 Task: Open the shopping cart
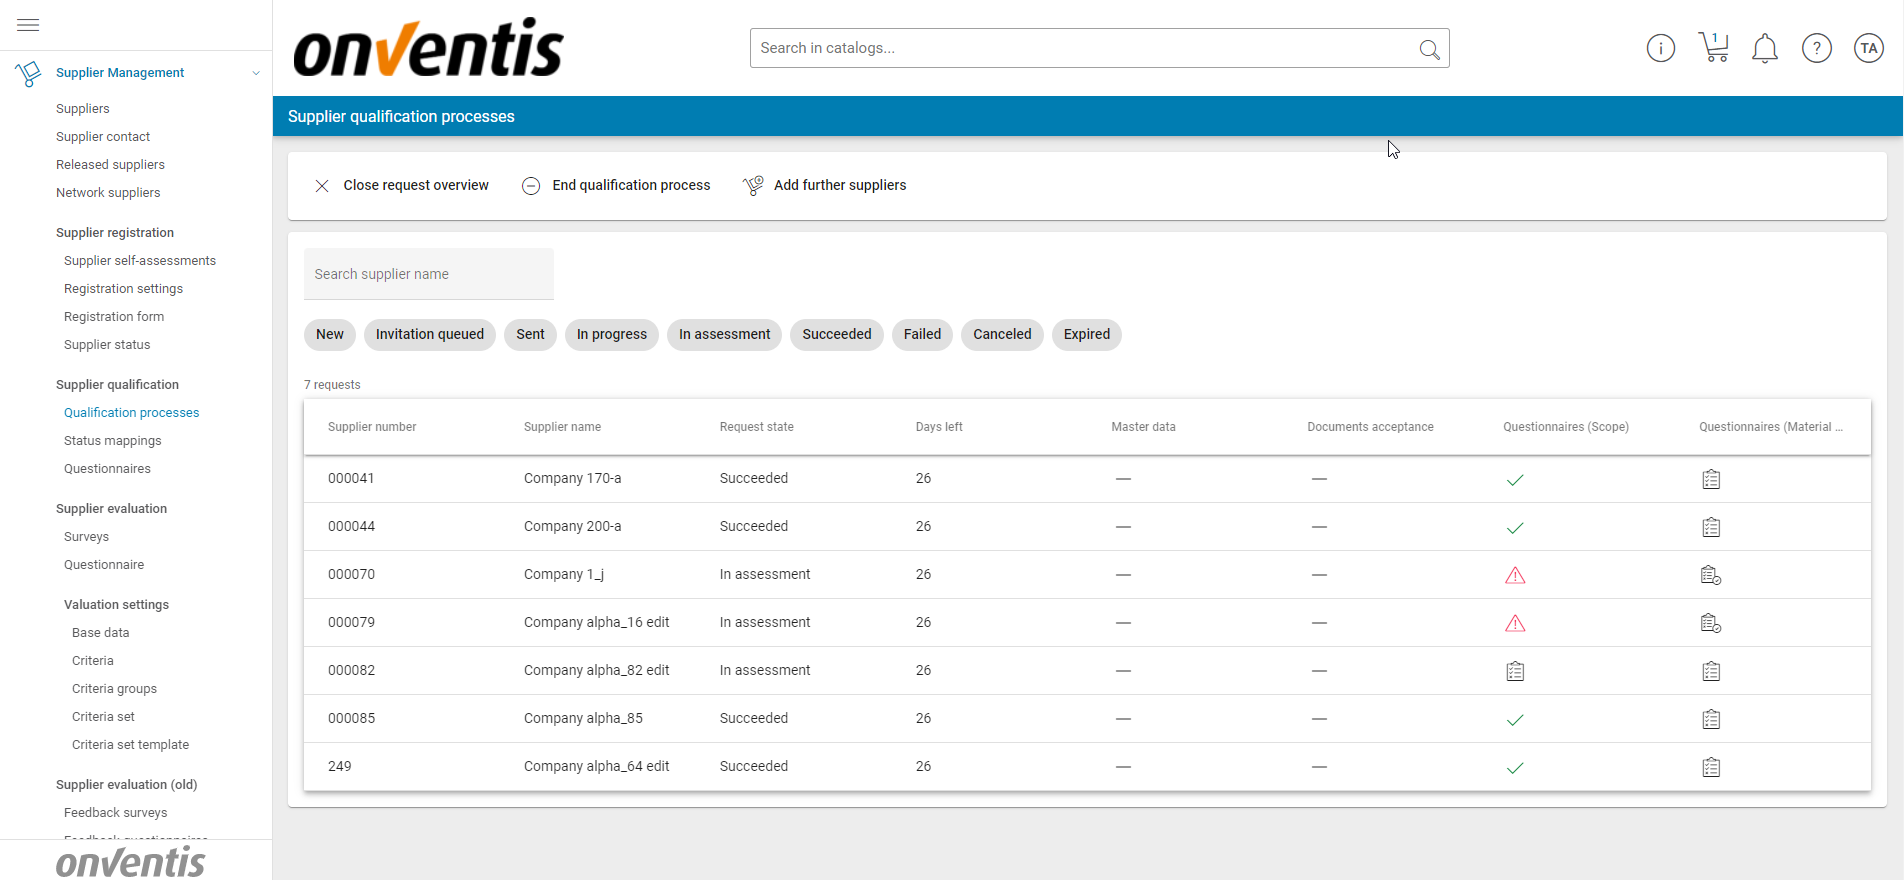click(x=1713, y=48)
